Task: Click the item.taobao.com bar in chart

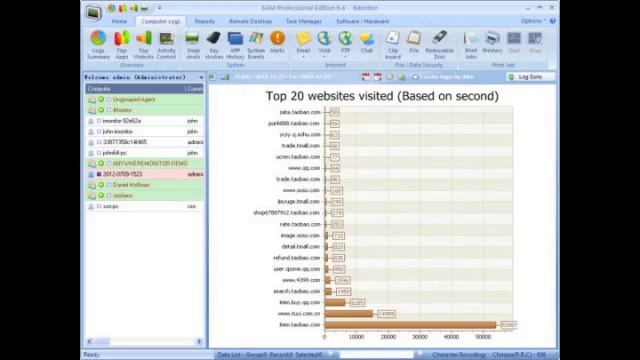Action: (410, 325)
